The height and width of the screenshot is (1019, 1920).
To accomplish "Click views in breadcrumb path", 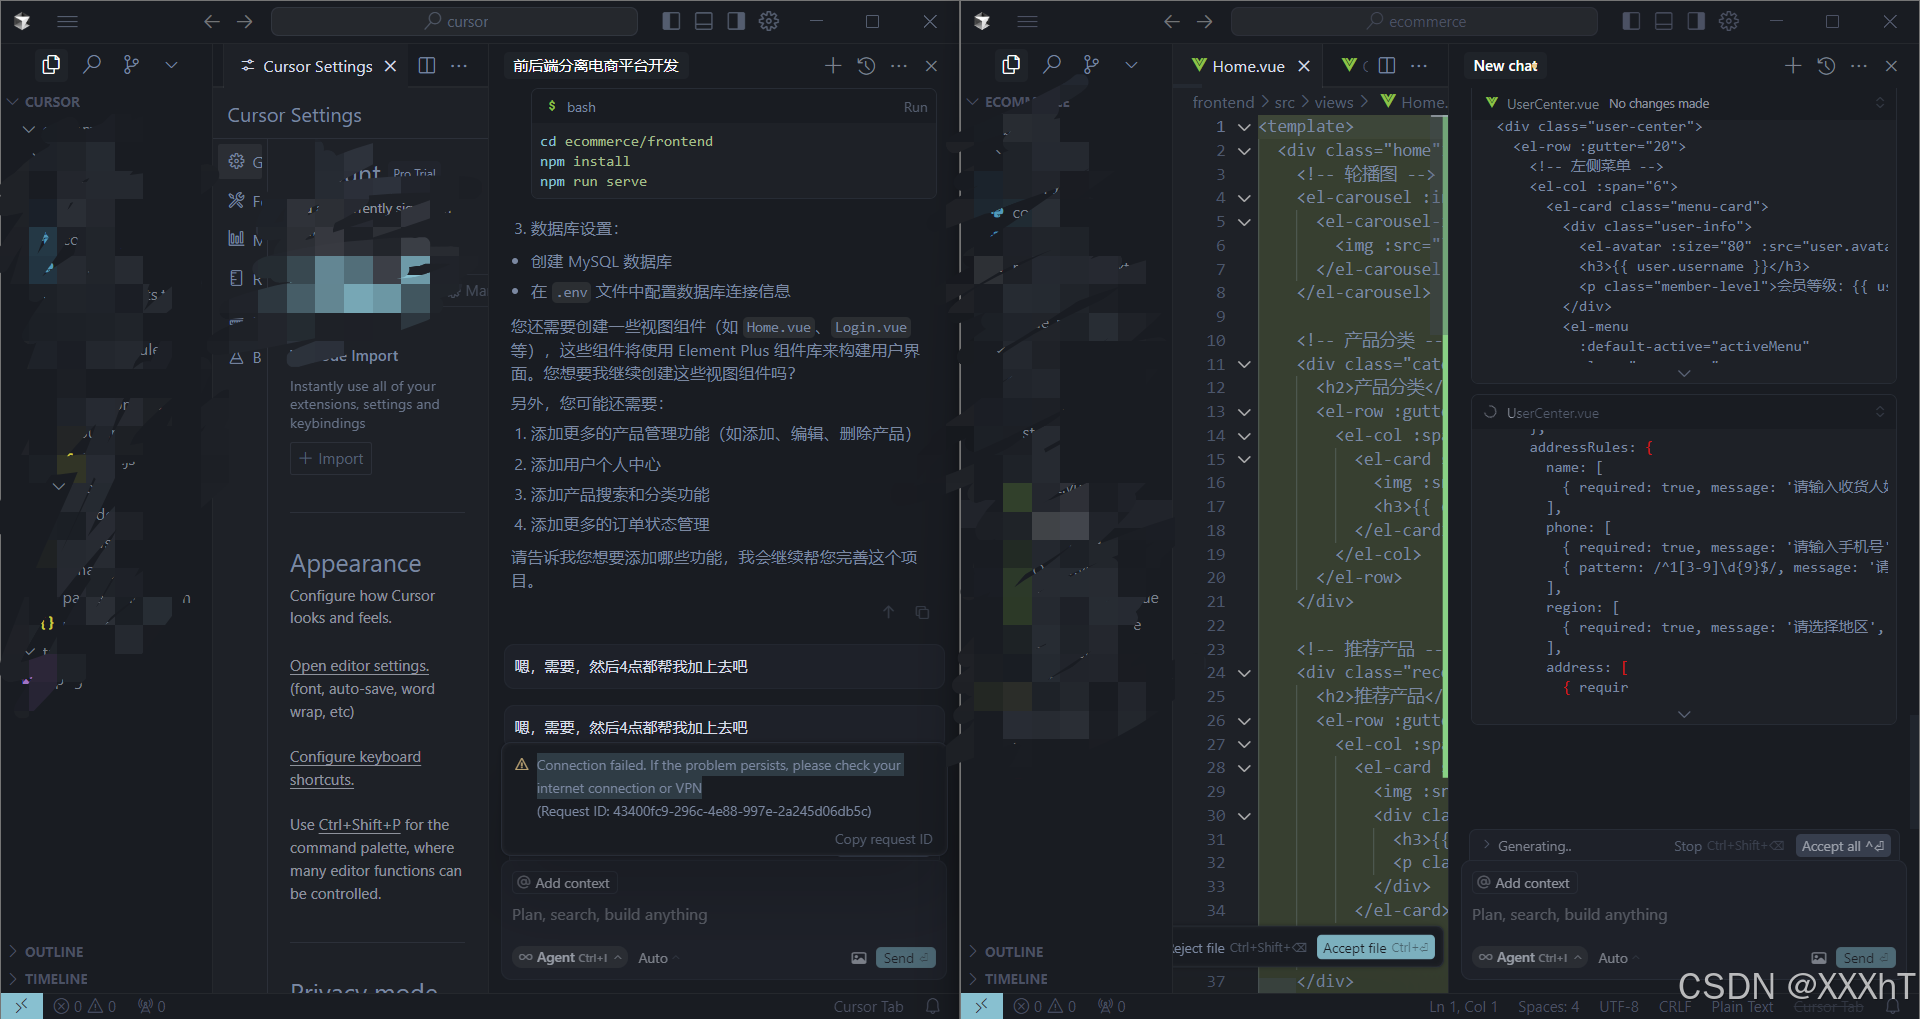I will 1334,102.
